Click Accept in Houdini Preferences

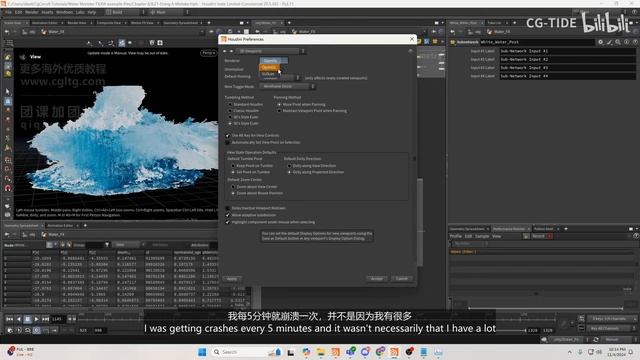[377, 279]
